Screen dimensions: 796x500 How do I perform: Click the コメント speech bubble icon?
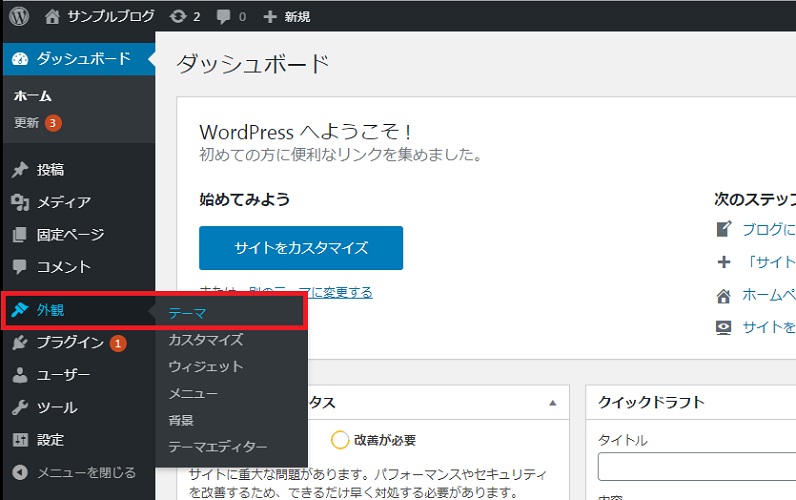tap(19, 267)
